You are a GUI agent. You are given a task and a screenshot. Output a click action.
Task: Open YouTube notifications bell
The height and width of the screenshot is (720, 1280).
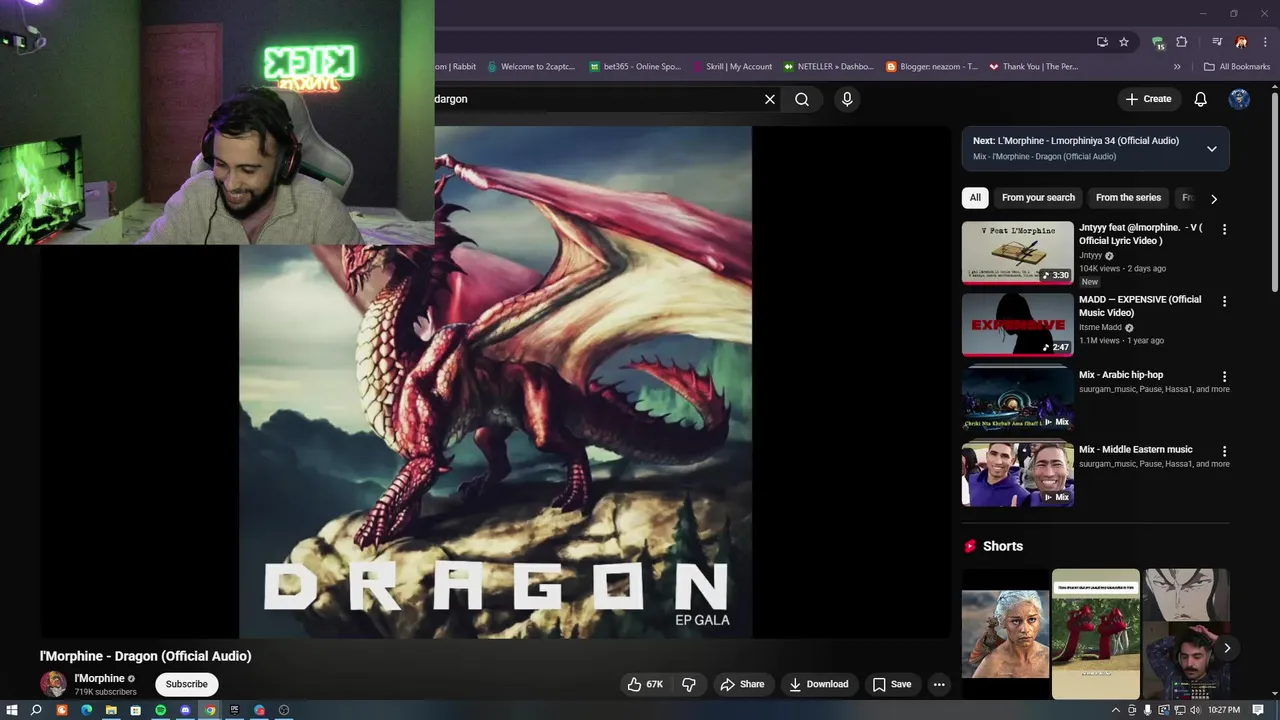[1201, 99]
